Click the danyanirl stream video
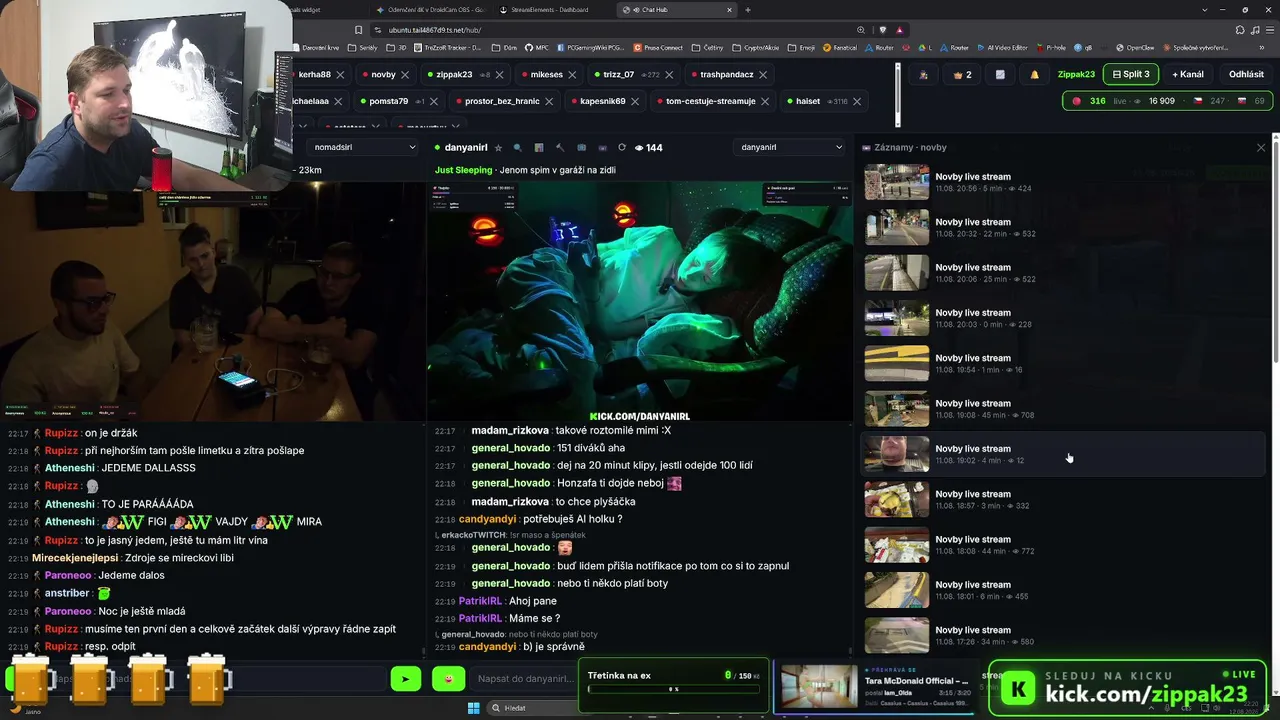The height and width of the screenshot is (720, 1280). click(x=639, y=300)
